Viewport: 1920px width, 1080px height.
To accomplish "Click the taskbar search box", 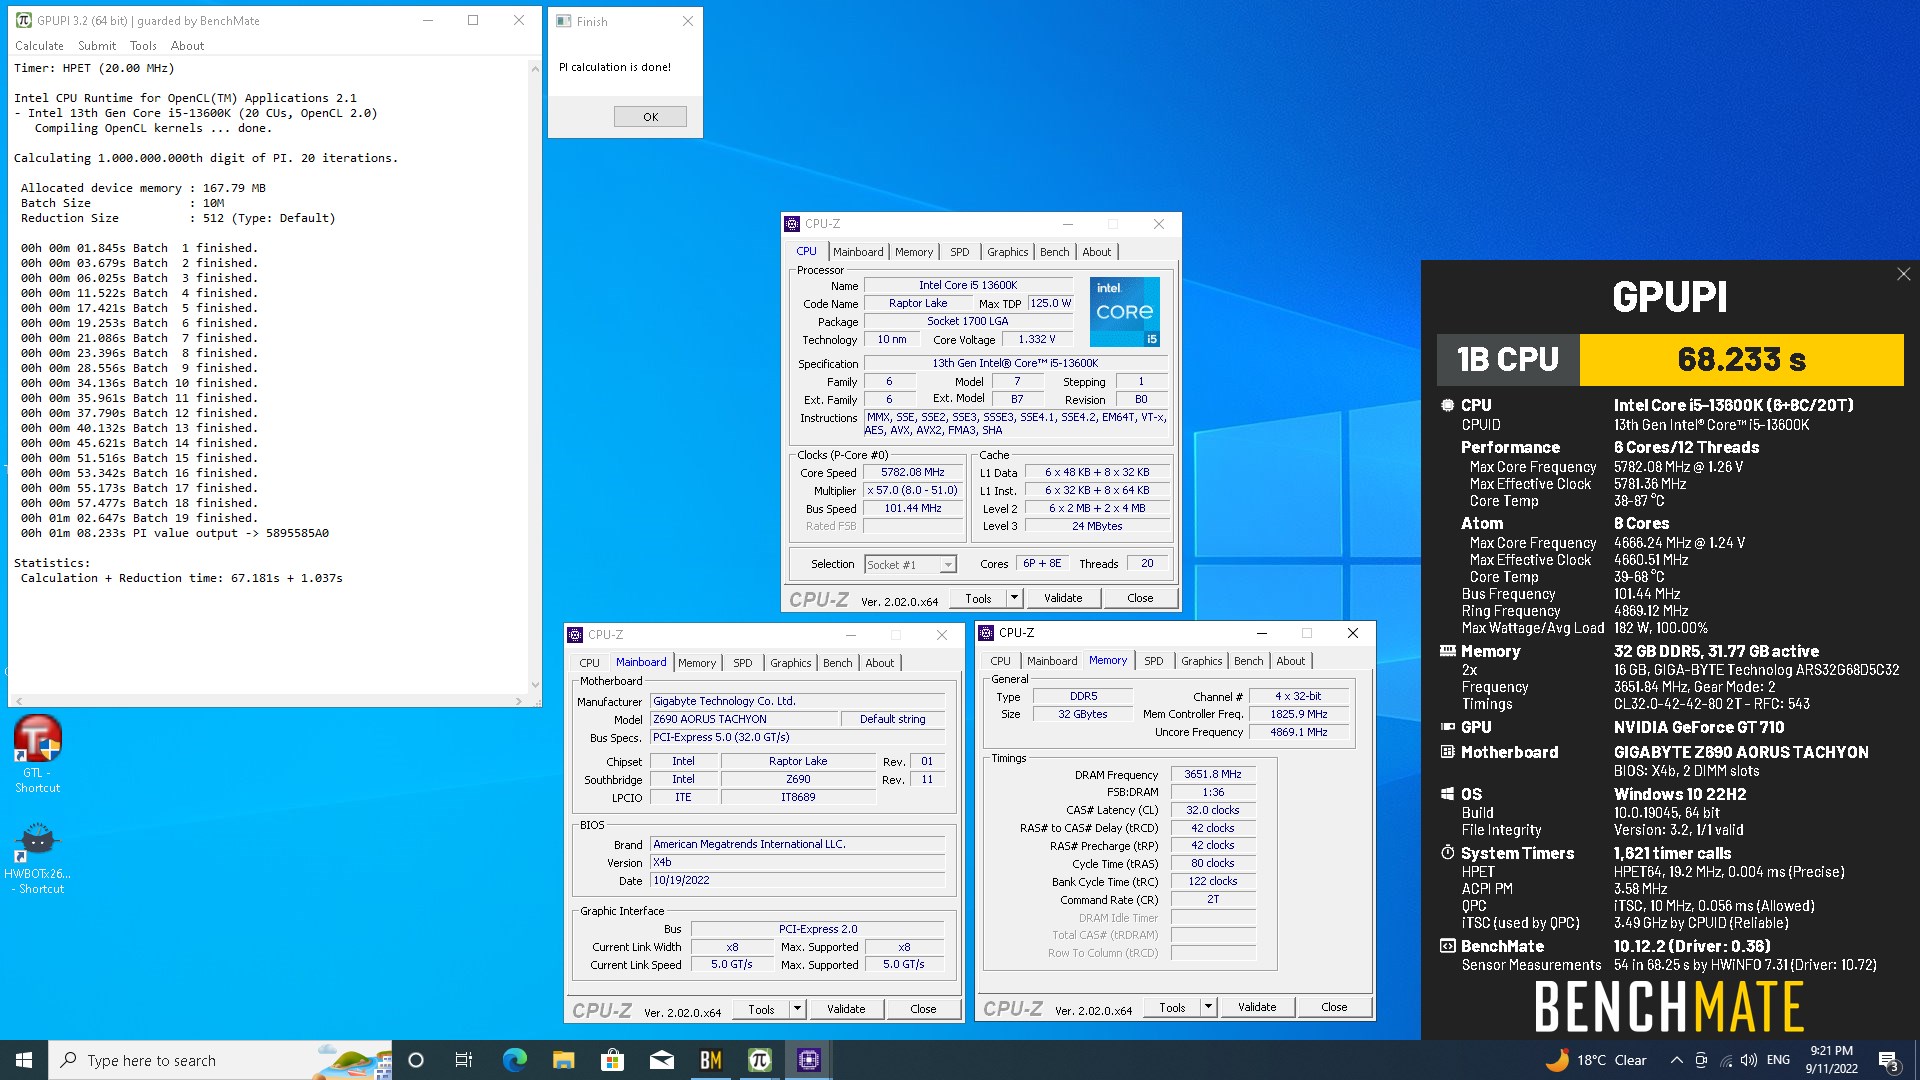I will pos(220,1060).
